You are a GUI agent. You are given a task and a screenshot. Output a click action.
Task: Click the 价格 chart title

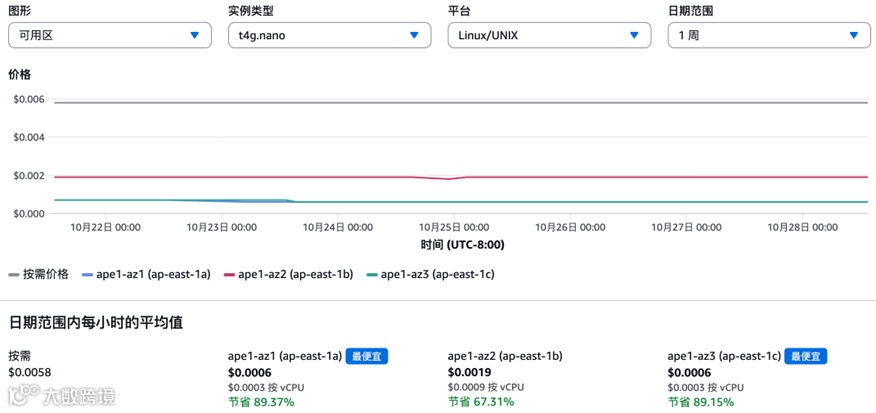(x=20, y=74)
